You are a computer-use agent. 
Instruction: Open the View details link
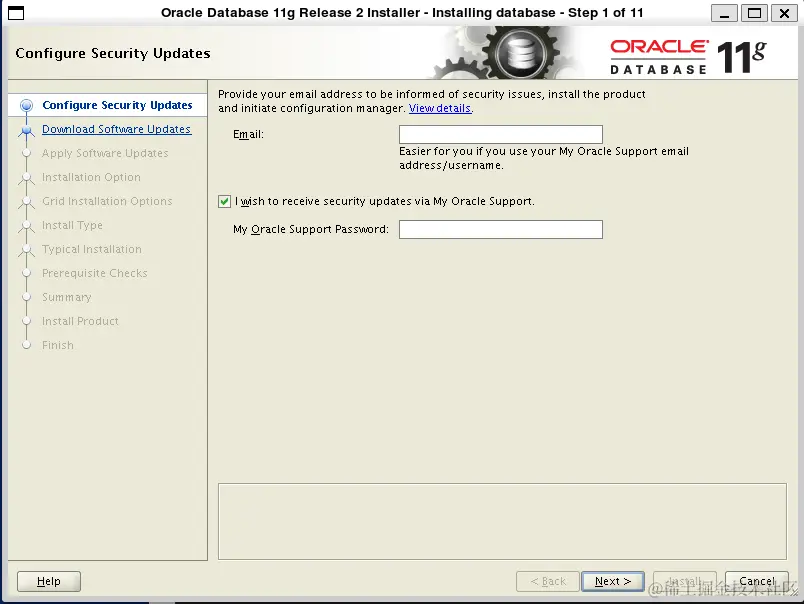(x=439, y=108)
